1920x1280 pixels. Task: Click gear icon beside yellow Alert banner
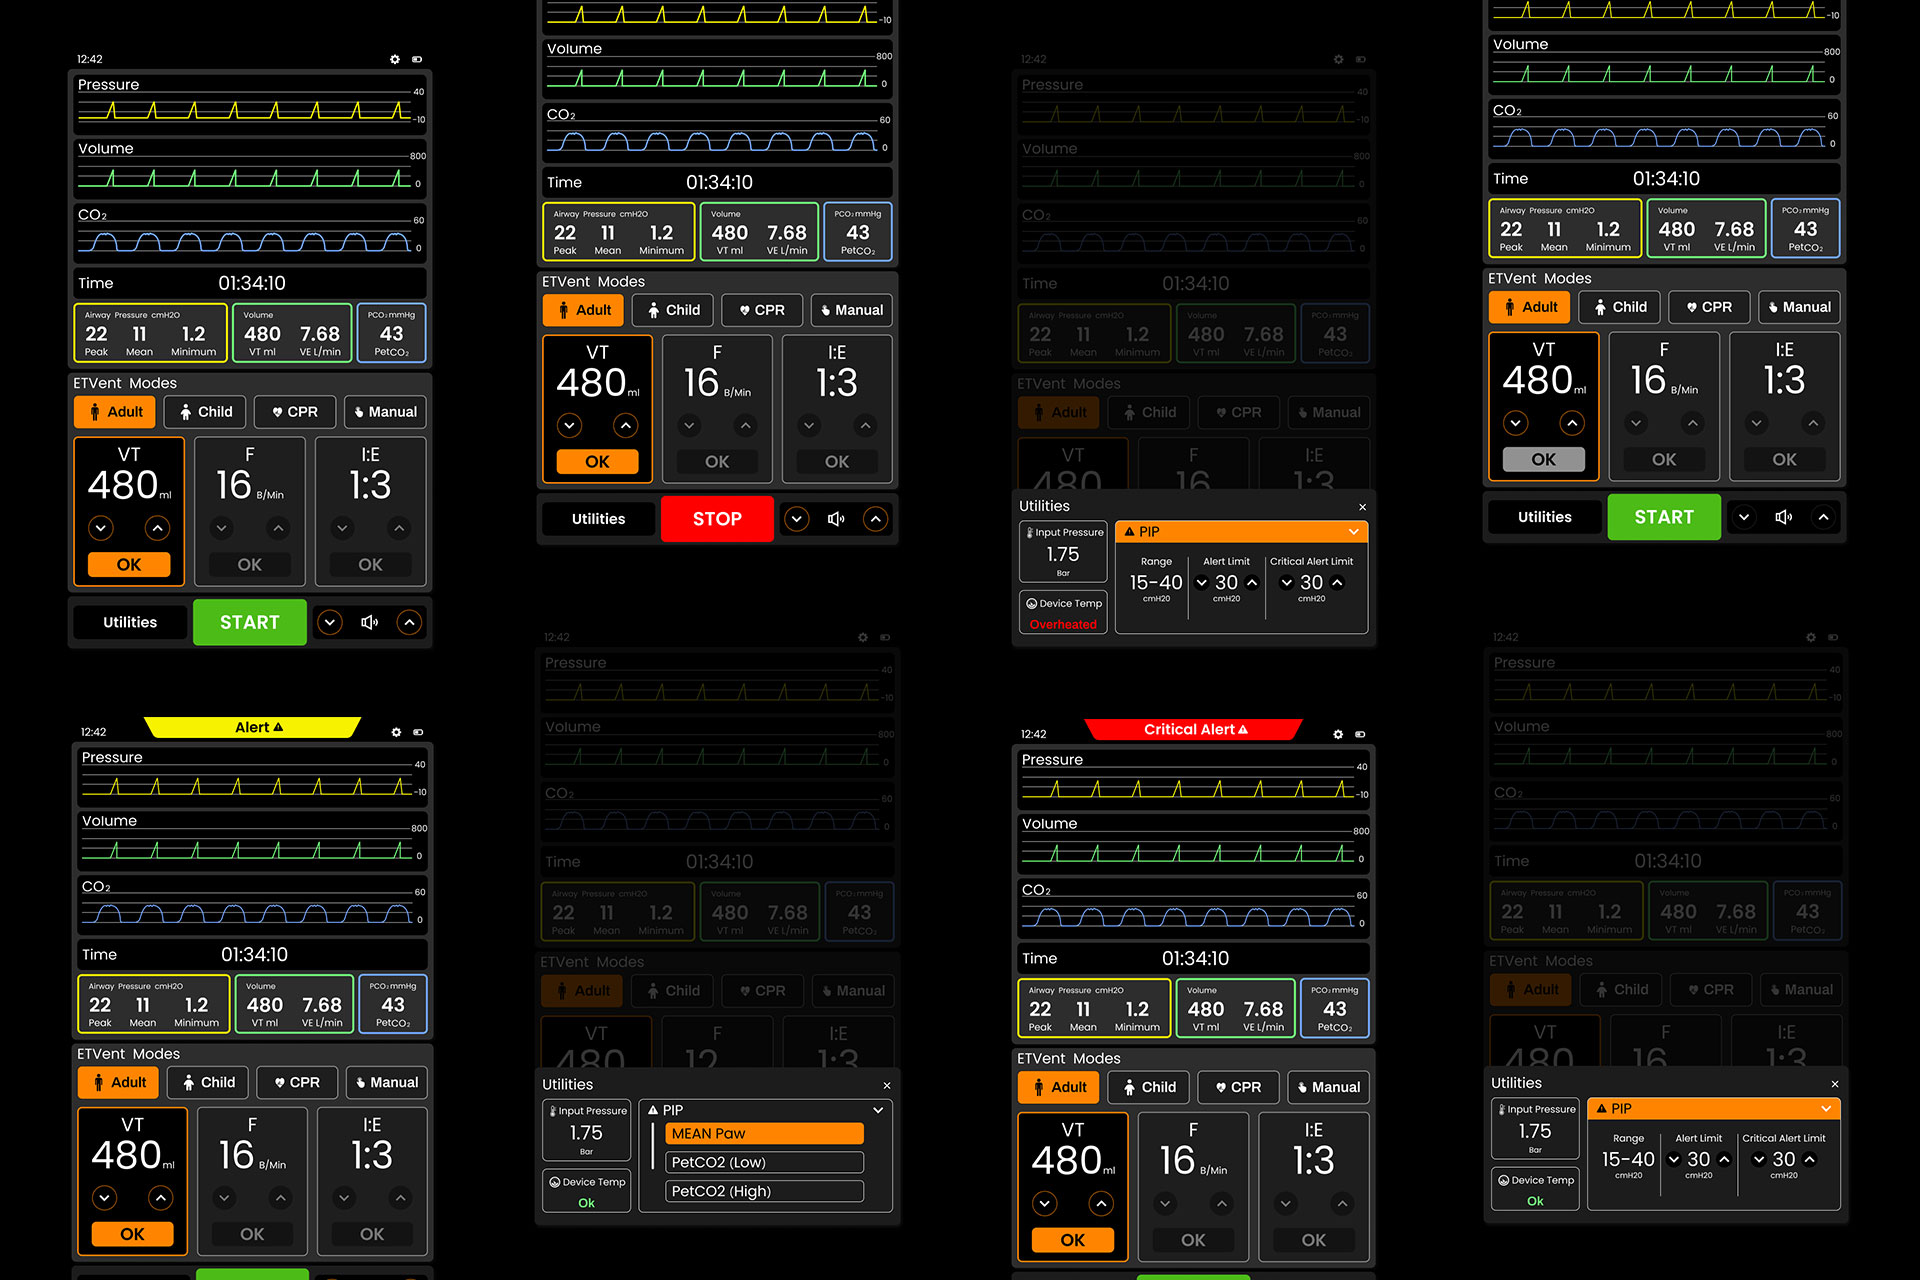click(x=396, y=732)
